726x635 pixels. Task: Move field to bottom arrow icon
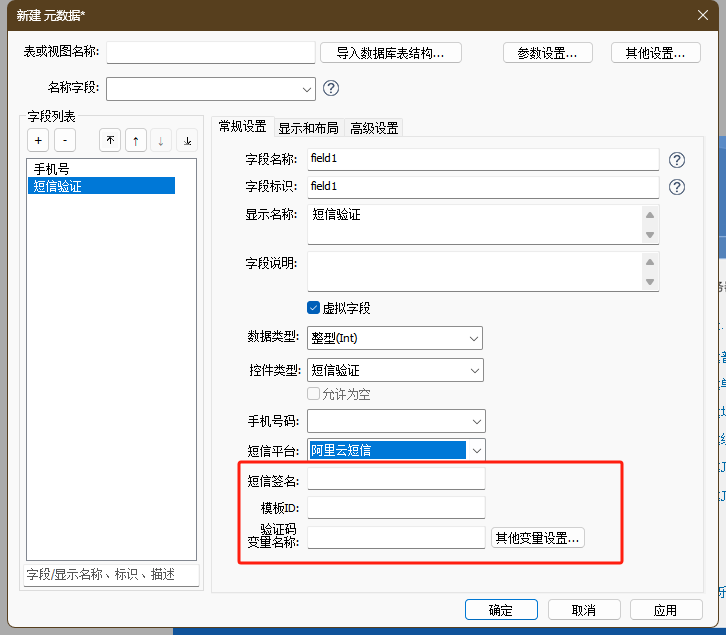(x=187, y=141)
